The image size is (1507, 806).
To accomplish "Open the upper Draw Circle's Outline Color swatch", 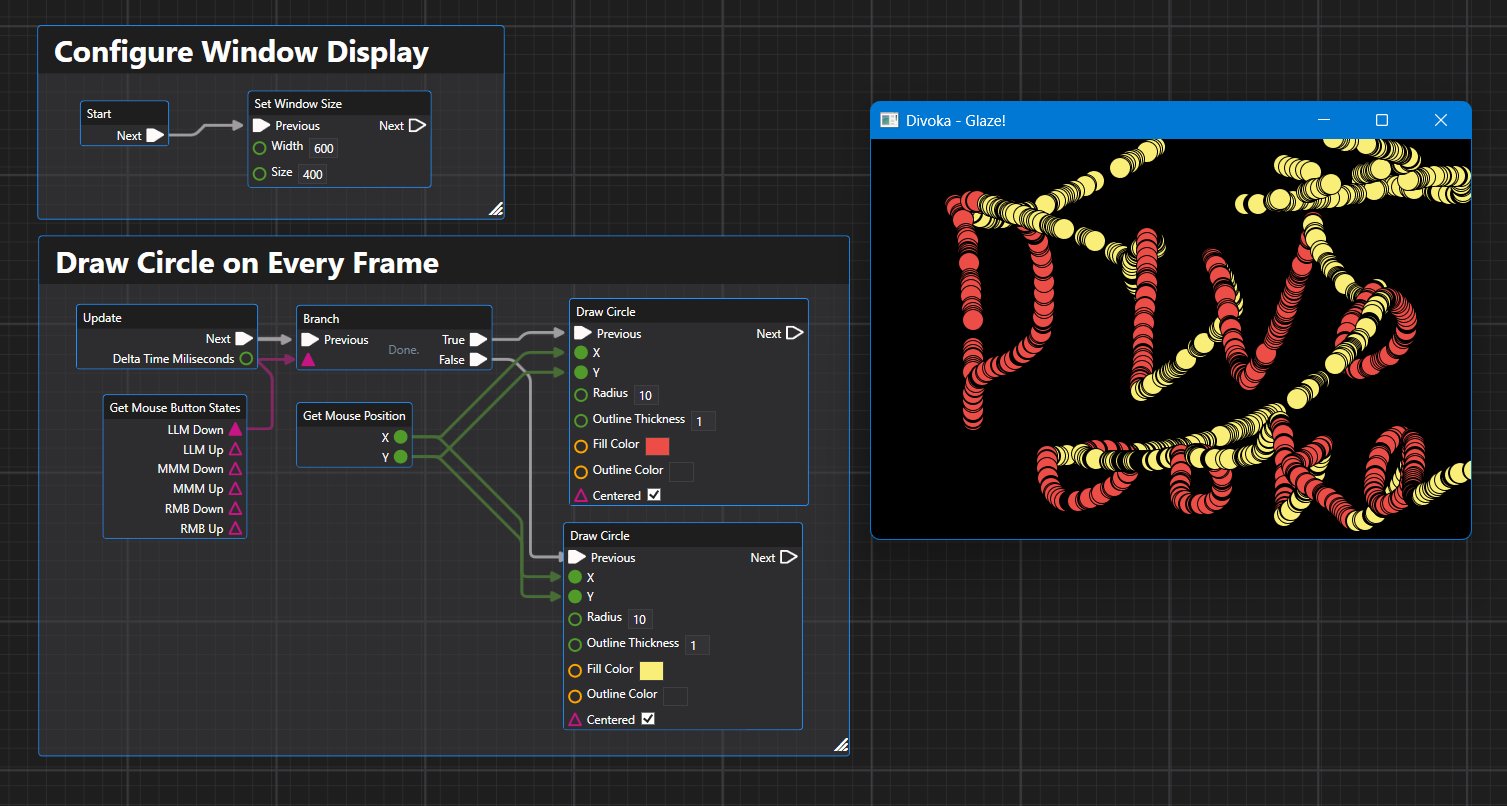I will point(681,471).
